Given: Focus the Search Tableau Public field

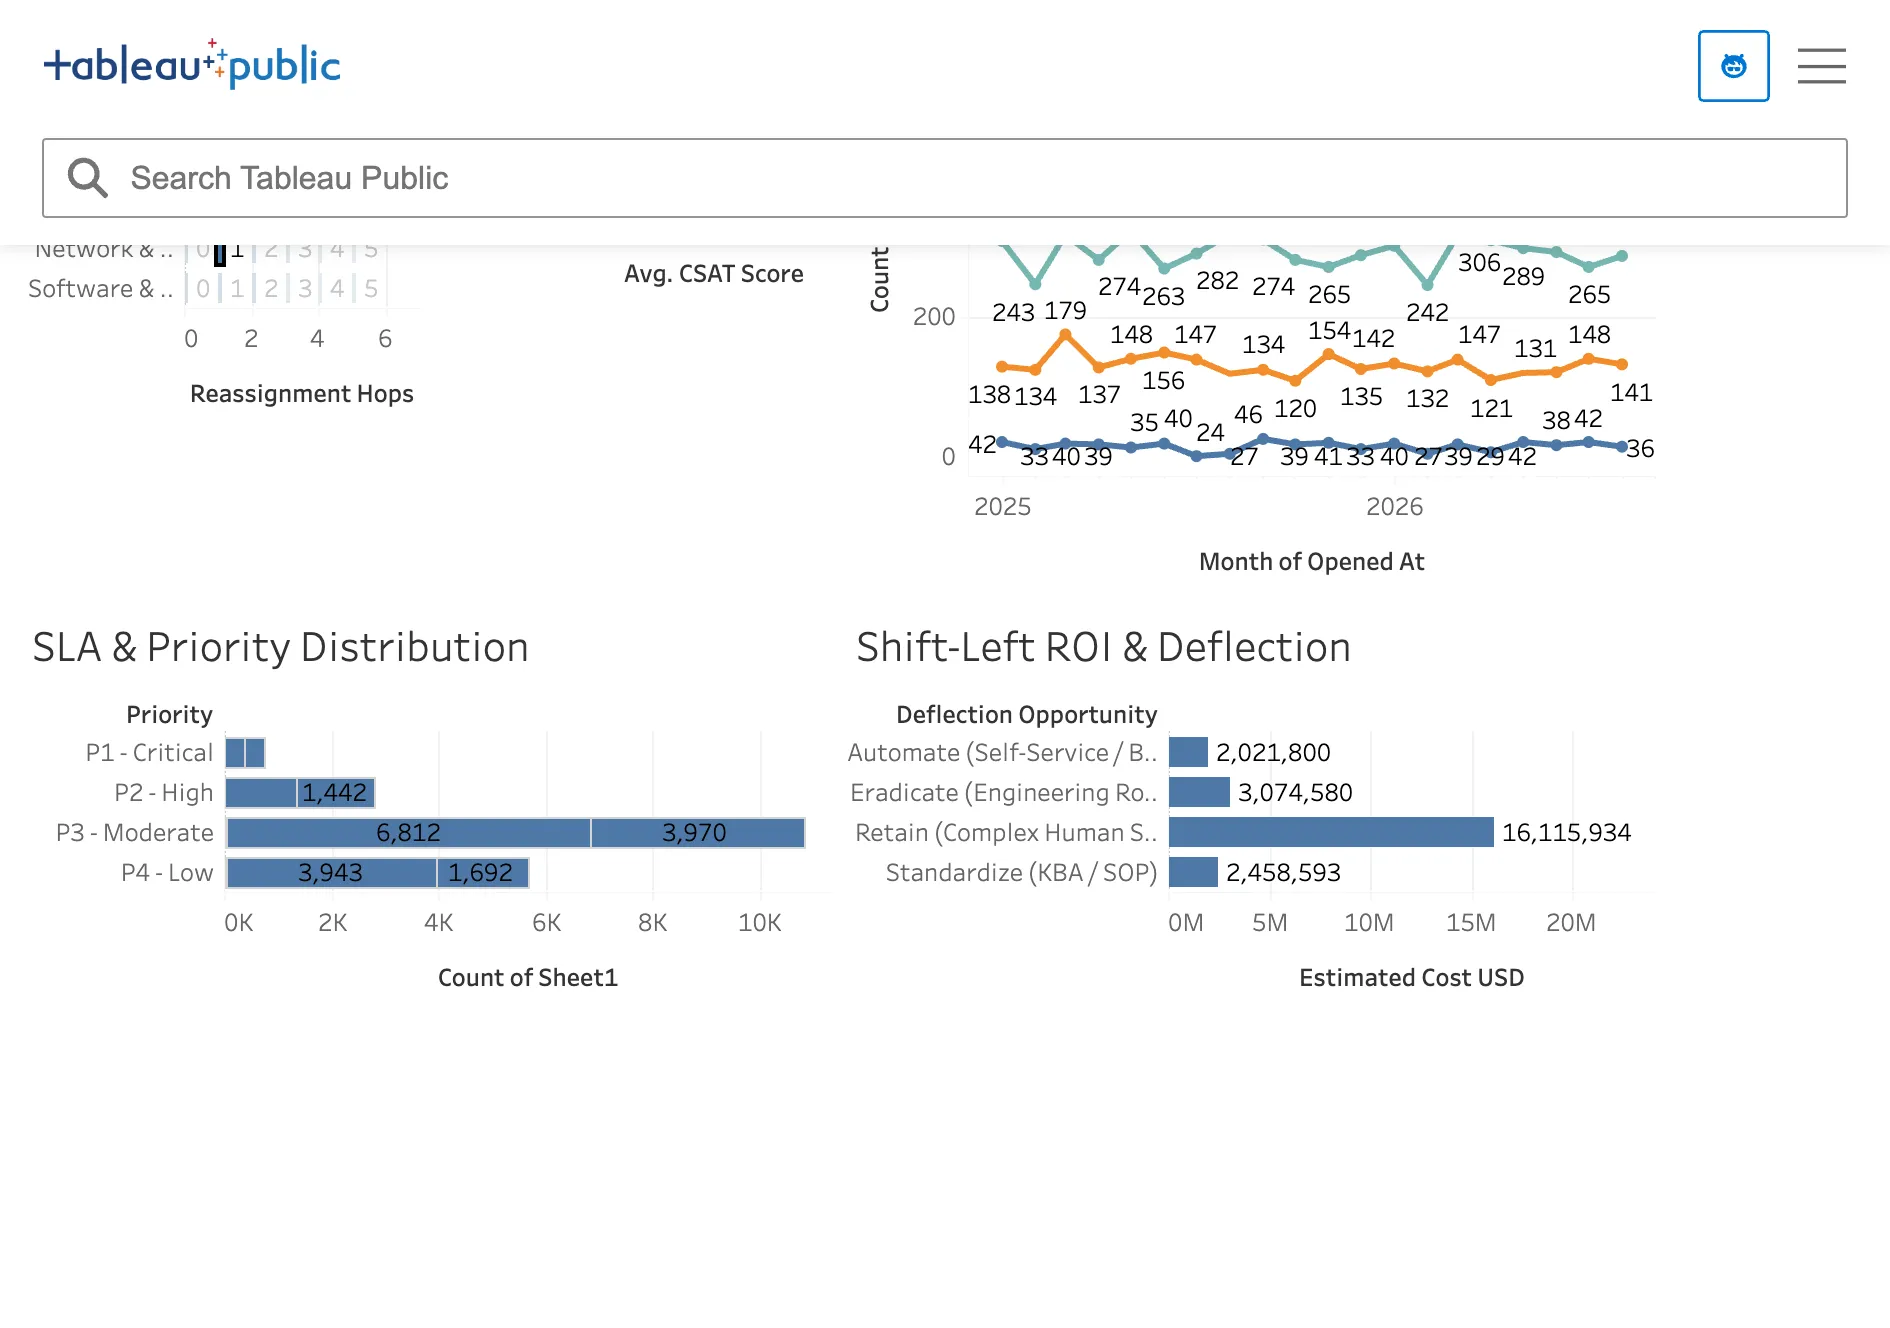Looking at the screenshot, I should pos(944,178).
